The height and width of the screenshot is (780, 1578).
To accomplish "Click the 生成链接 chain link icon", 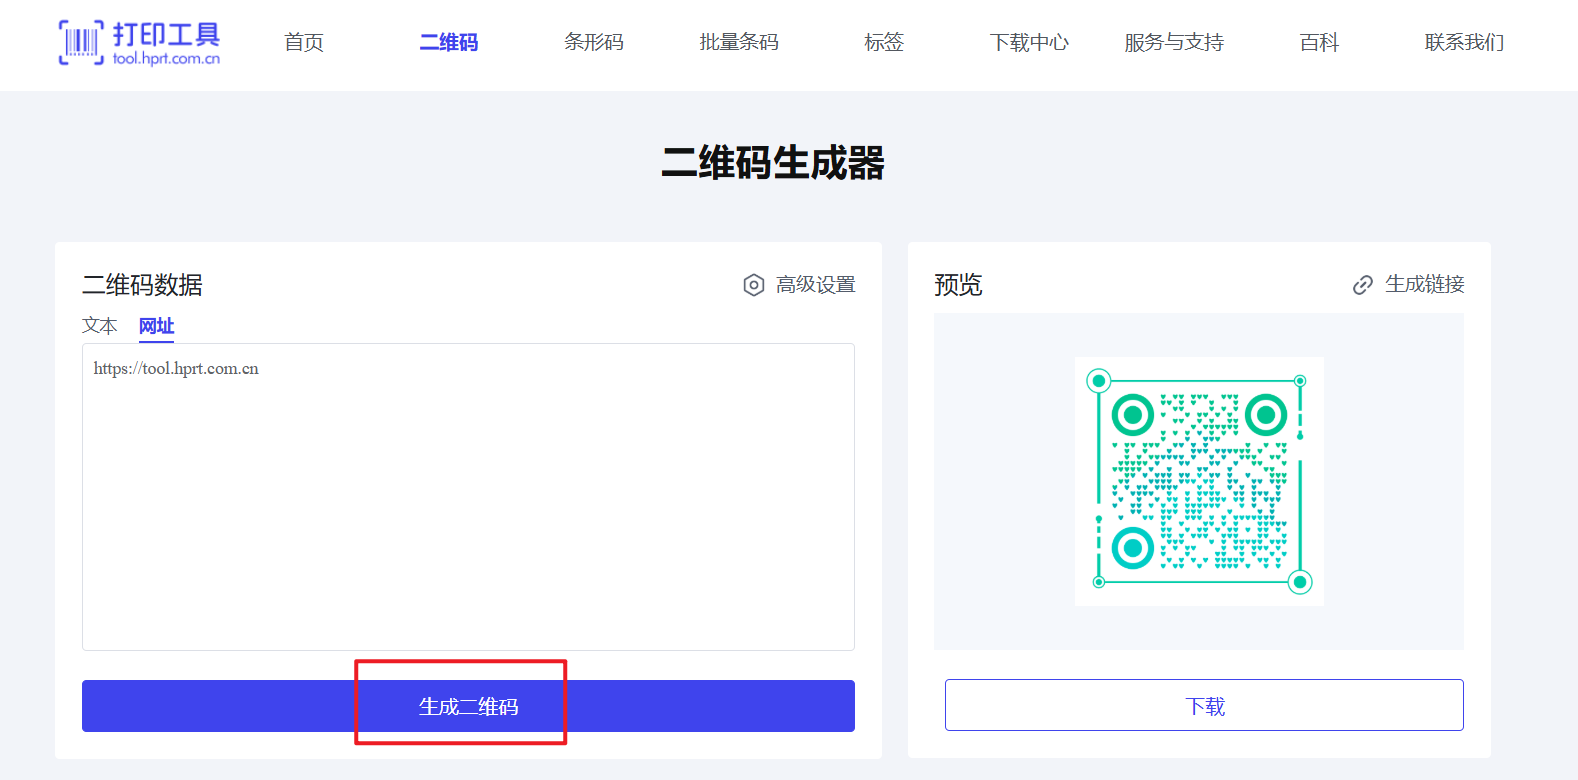I will pos(1362,285).
